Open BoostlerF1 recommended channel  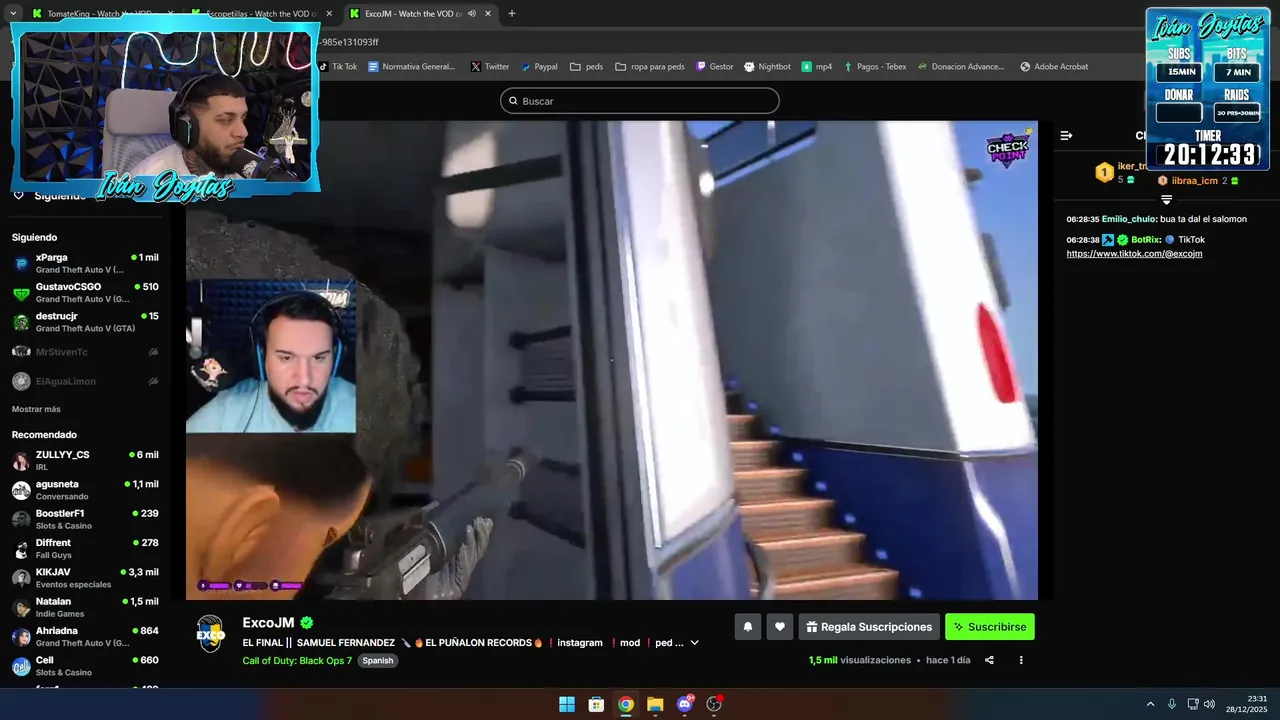85,519
